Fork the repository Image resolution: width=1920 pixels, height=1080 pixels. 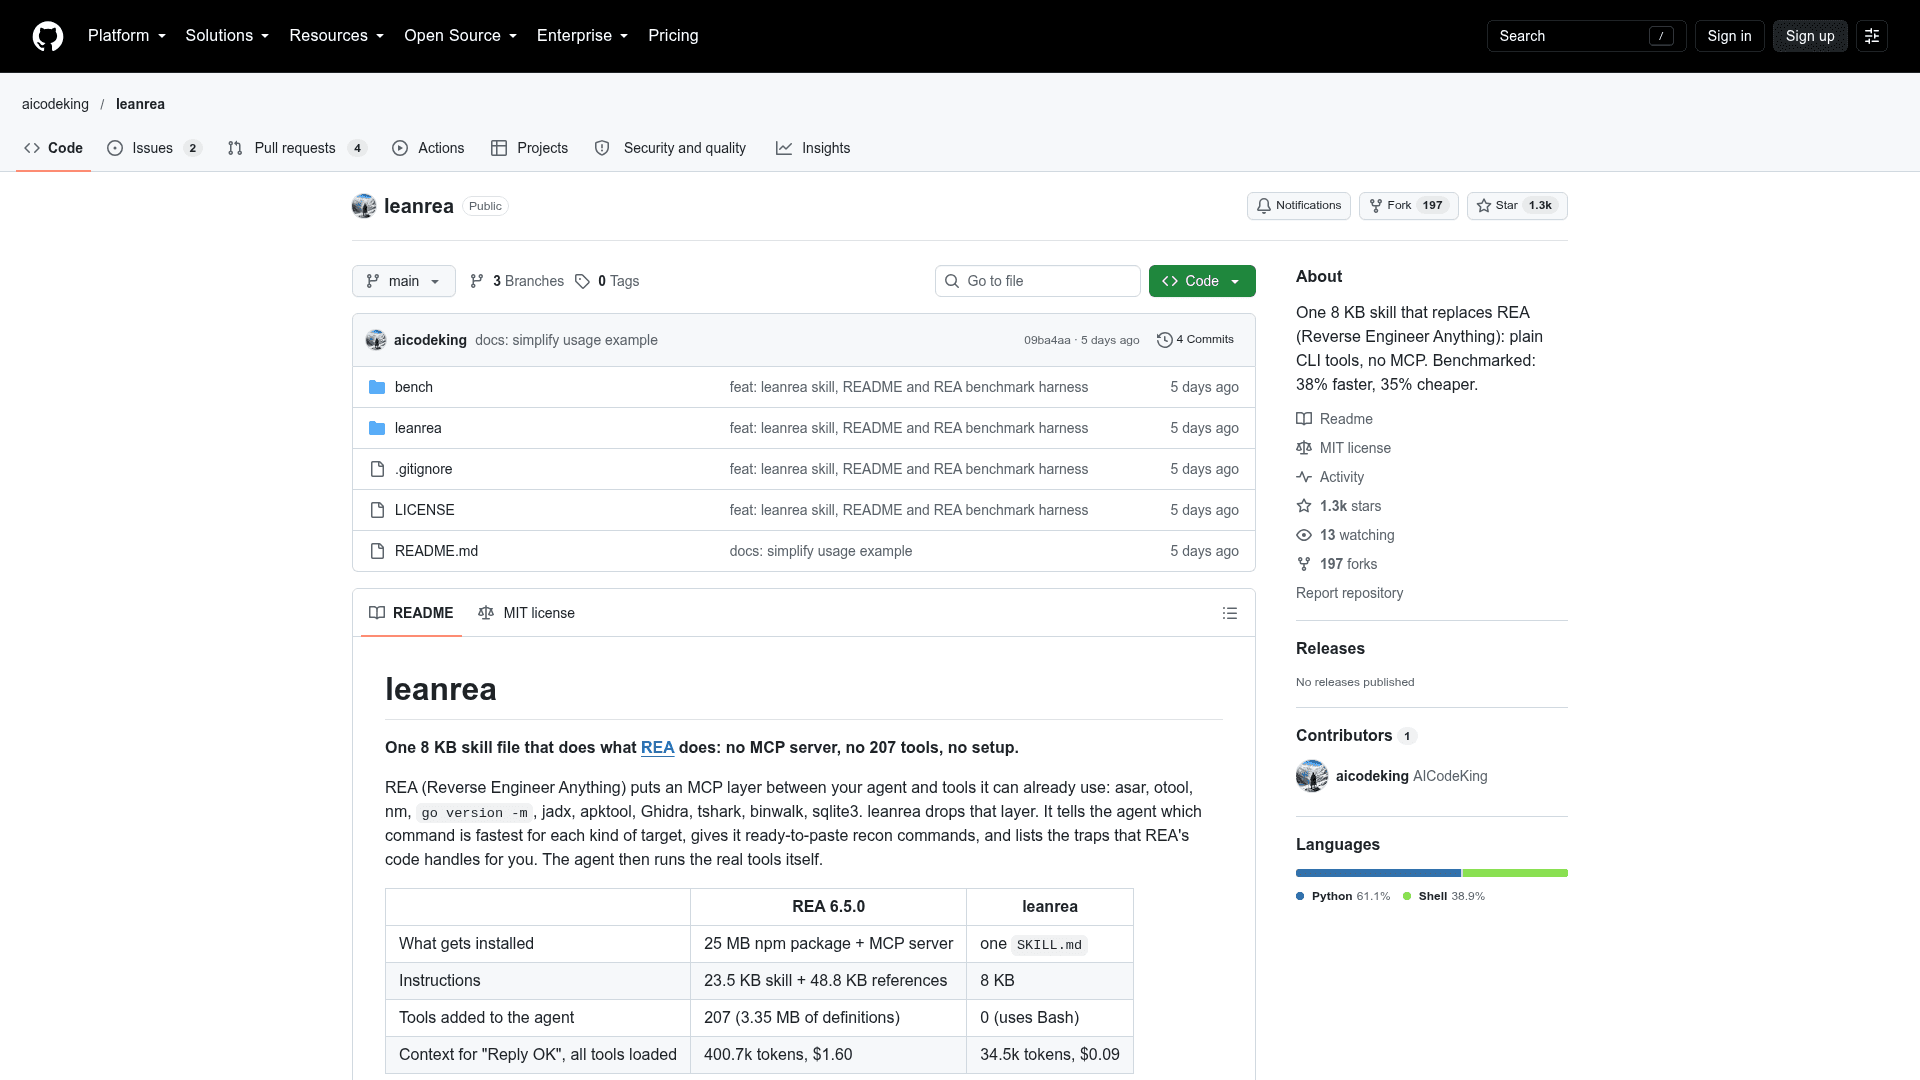1408,206
